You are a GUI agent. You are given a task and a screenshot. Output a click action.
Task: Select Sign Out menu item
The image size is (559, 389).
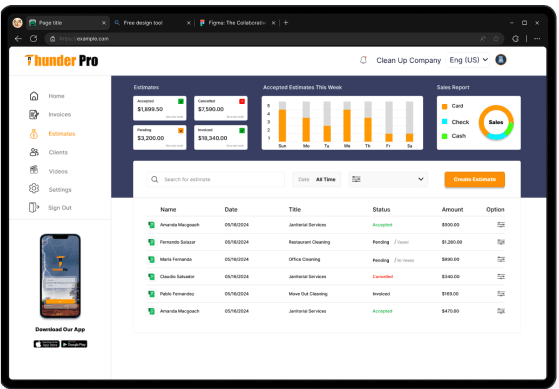(x=60, y=208)
